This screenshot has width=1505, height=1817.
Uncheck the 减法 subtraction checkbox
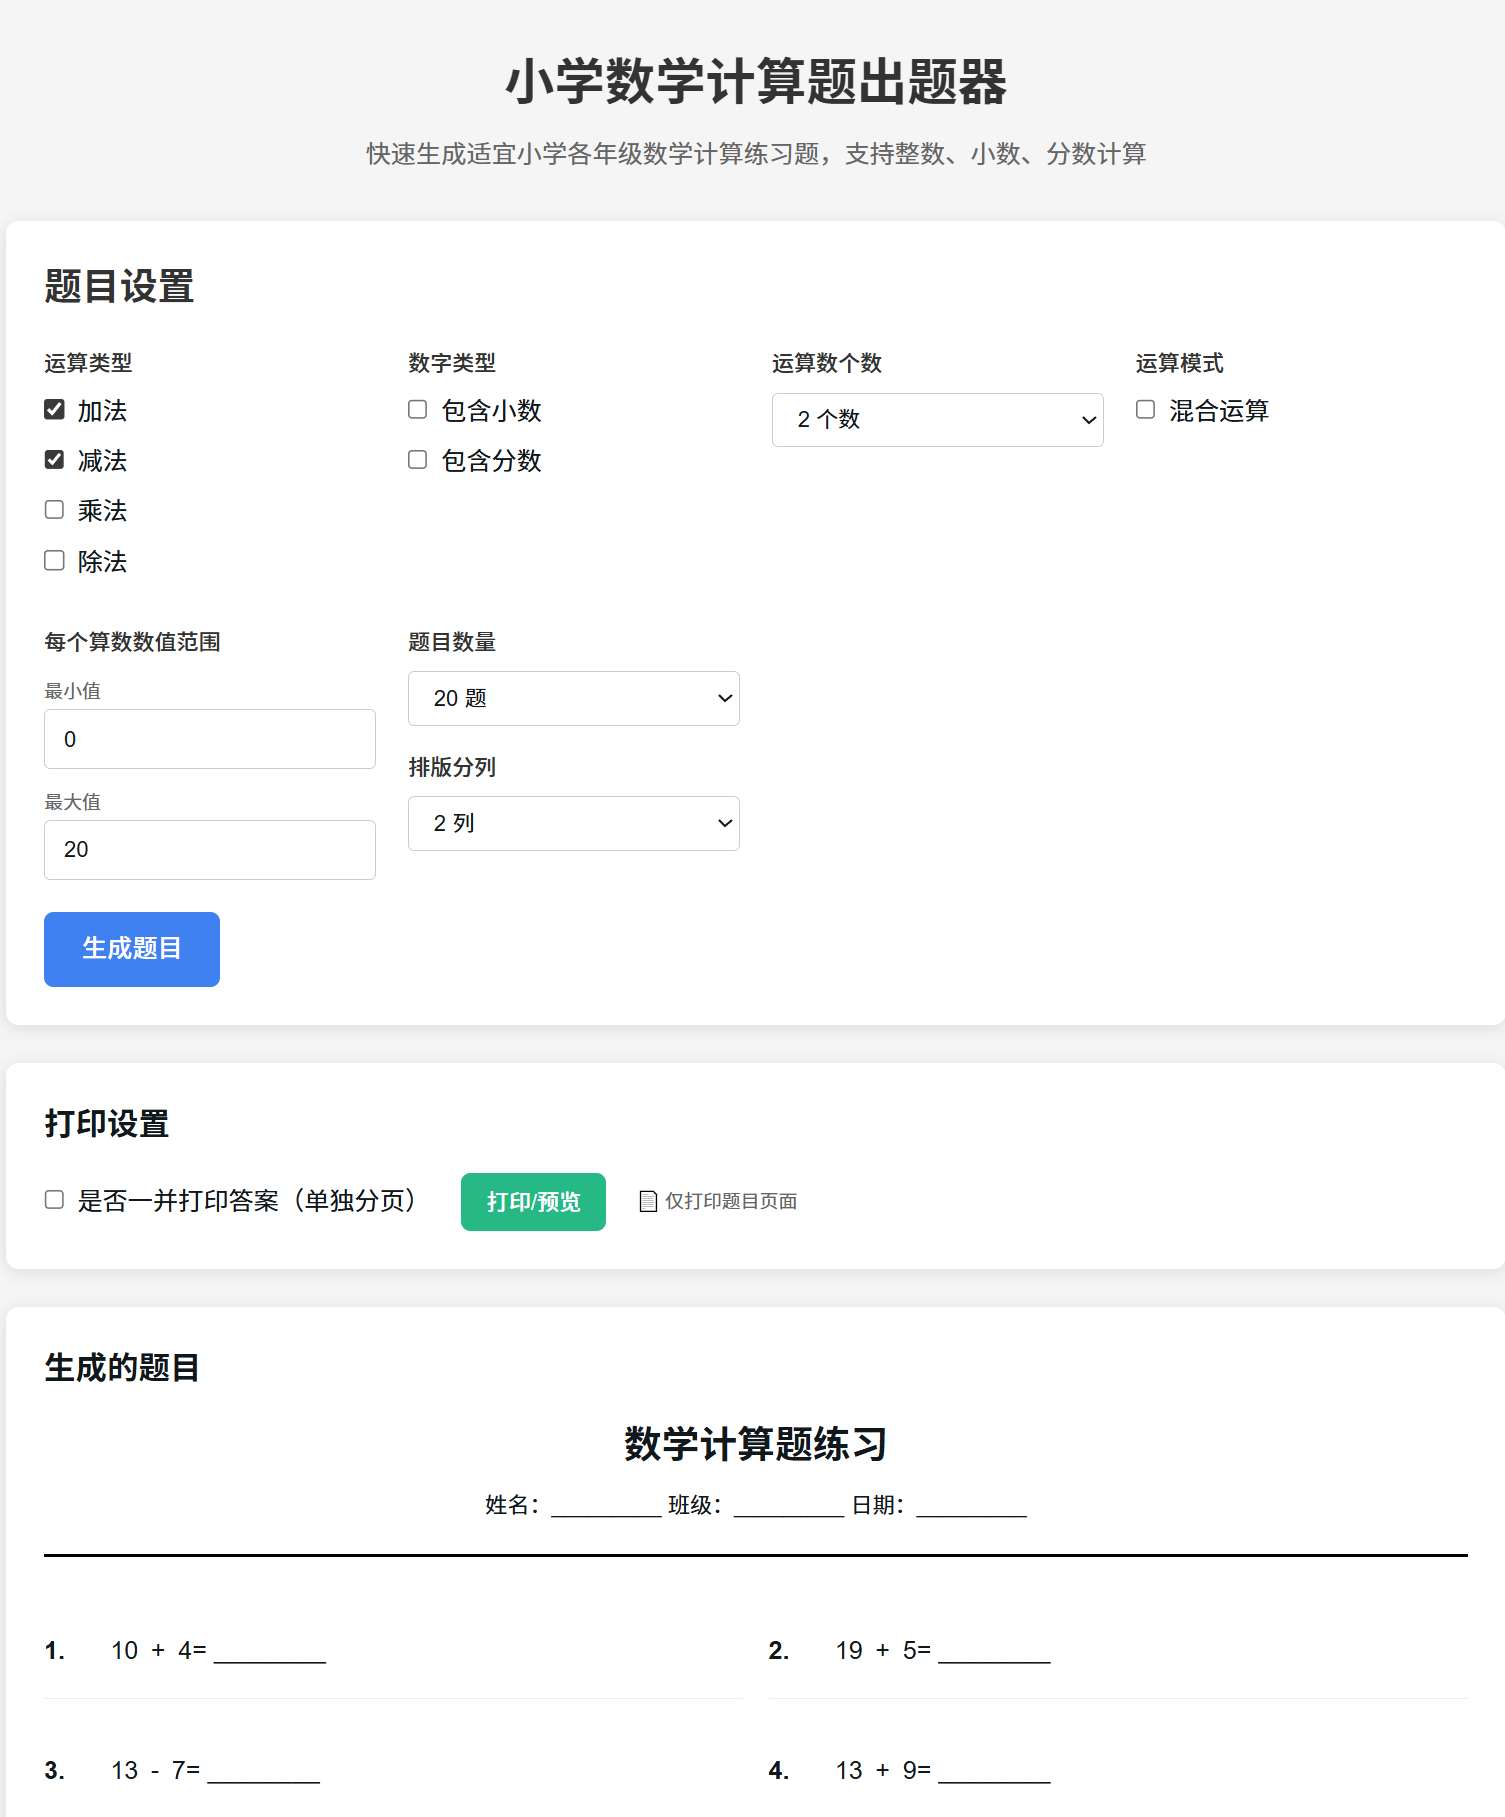(54, 460)
